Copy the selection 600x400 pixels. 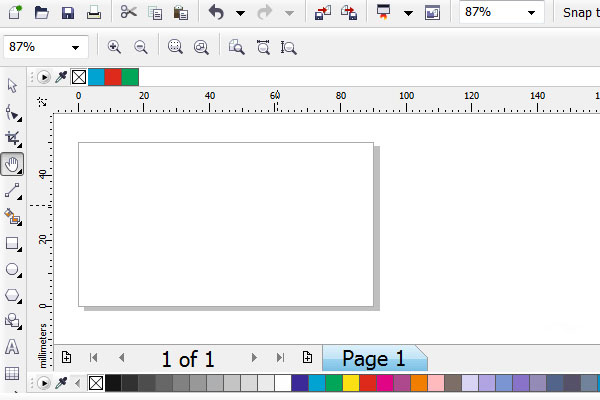[x=155, y=13]
